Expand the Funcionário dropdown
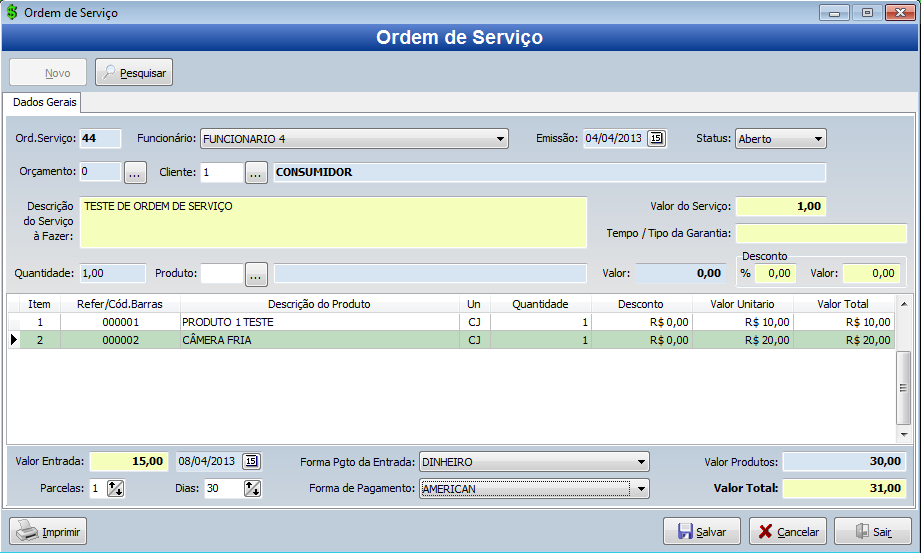 501,139
